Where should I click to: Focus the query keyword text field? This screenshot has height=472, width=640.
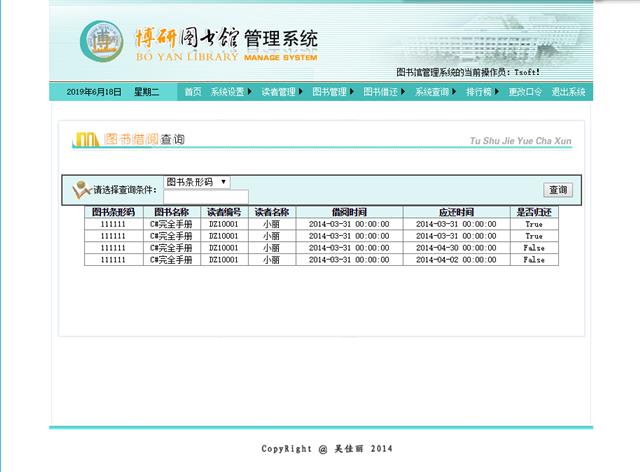pyautogui.click(x=206, y=196)
